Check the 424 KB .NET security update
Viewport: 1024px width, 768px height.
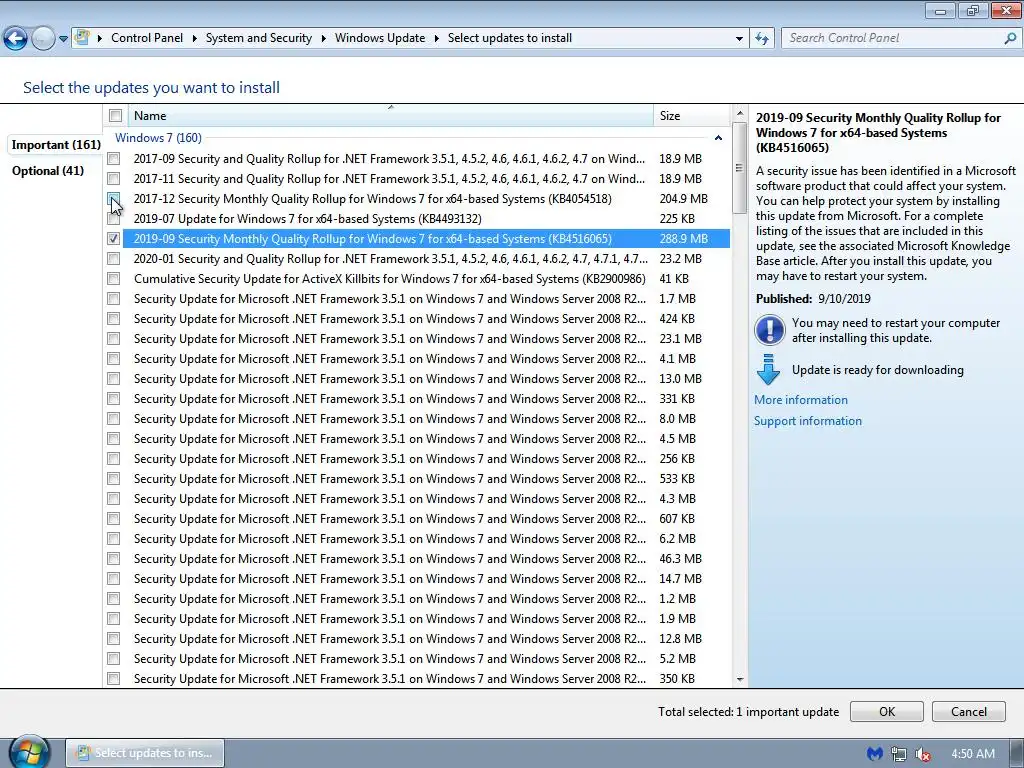[114, 319]
